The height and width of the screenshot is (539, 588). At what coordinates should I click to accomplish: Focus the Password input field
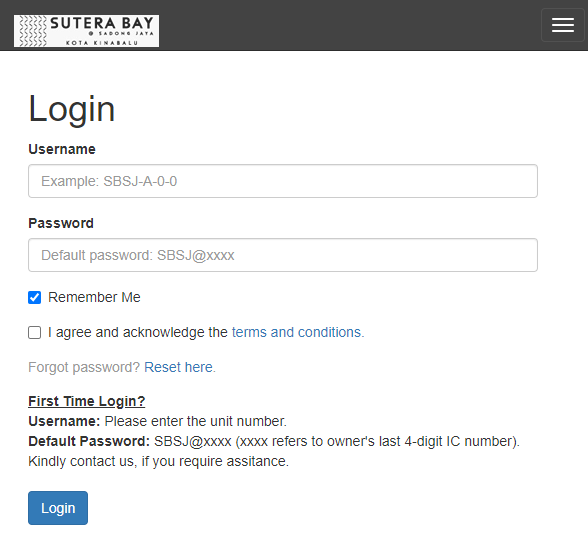(x=283, y=255)
